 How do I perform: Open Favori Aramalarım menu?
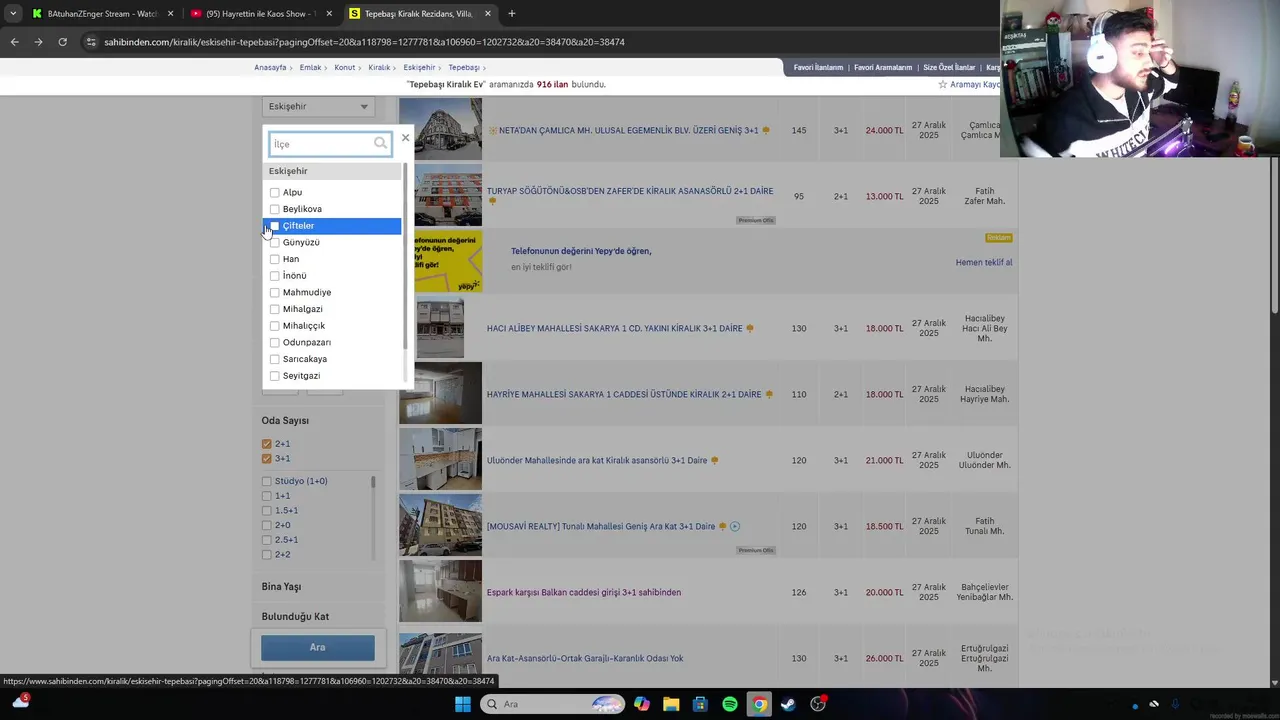pyautogui.click(x=883, y=68)
